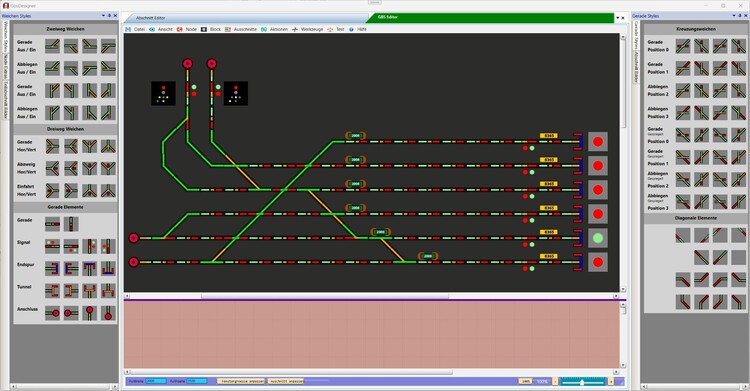This screenshot has height=391, width=750.
Task: Choose the first Dreiweg Weichen Gerade icon
Action: pyautogui.click(x=53, y=145)
